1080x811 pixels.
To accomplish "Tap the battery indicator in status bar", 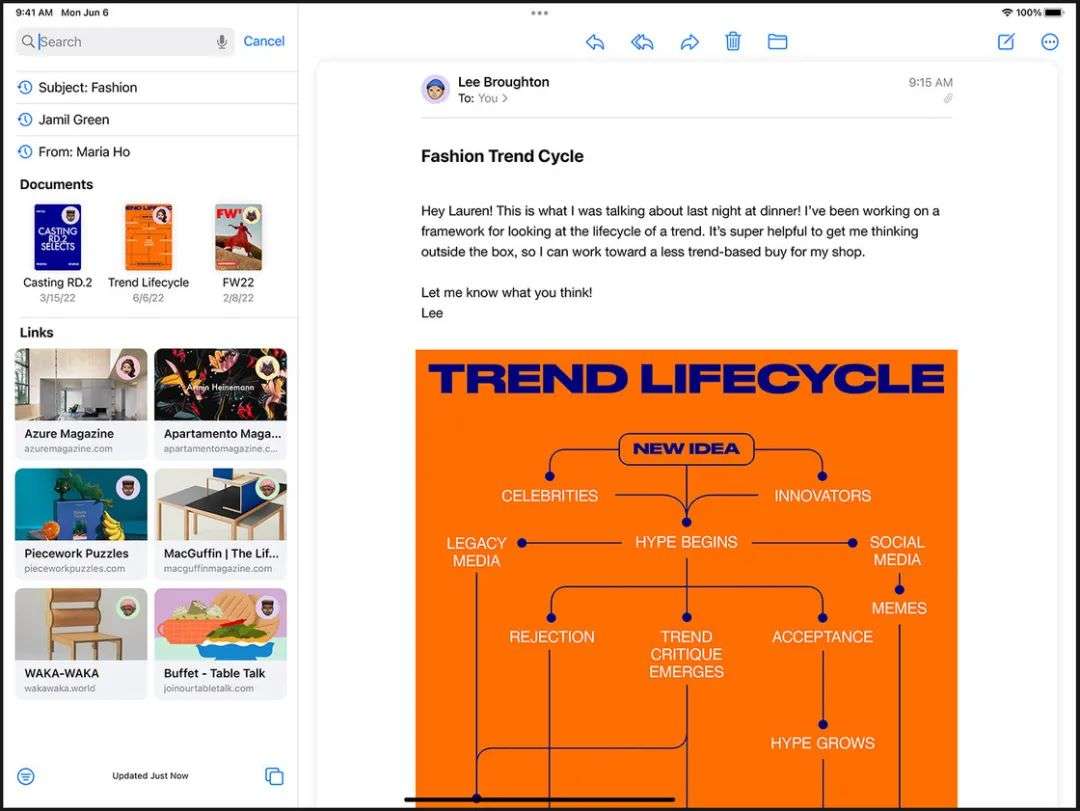I will (1055, 12).
